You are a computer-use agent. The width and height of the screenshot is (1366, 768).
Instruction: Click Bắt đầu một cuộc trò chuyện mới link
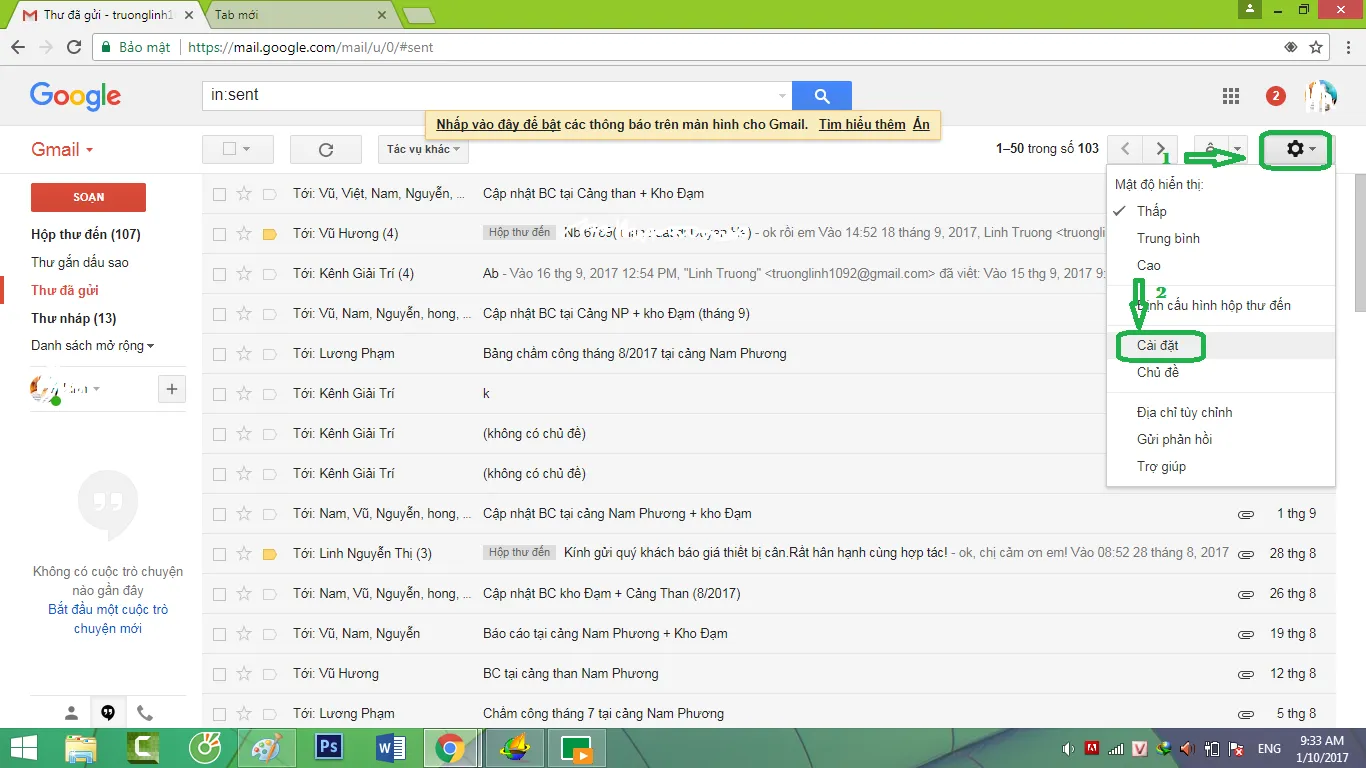[x=108, y=619]
